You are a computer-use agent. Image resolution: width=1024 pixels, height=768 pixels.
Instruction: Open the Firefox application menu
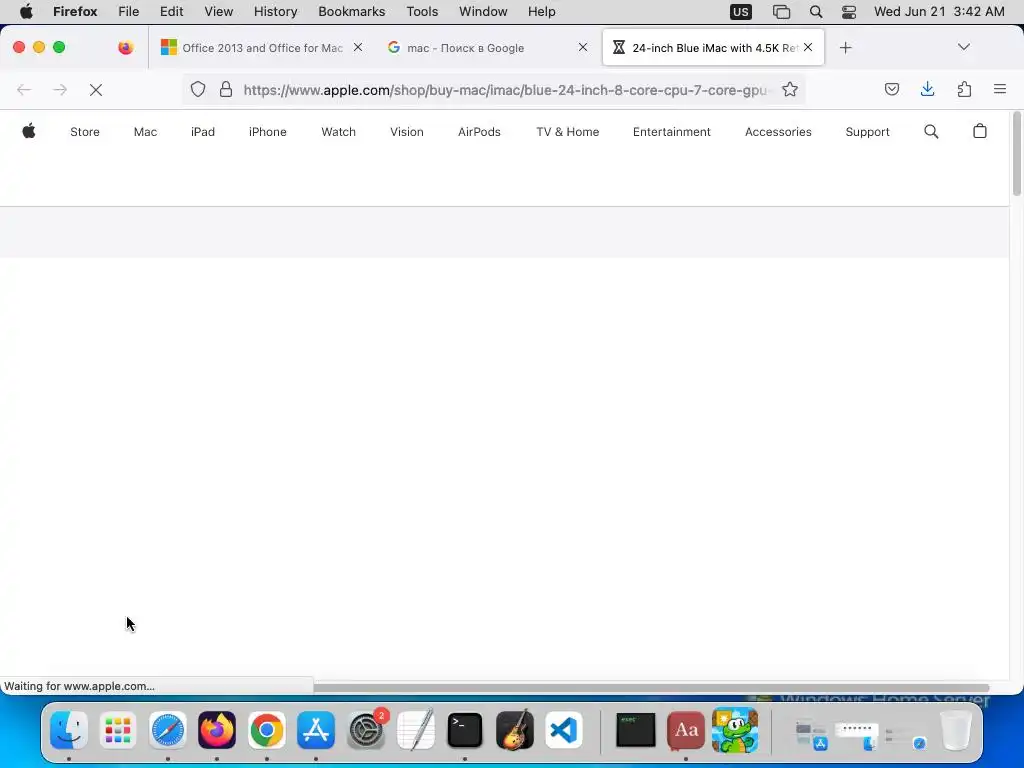[x=75, y=12]
